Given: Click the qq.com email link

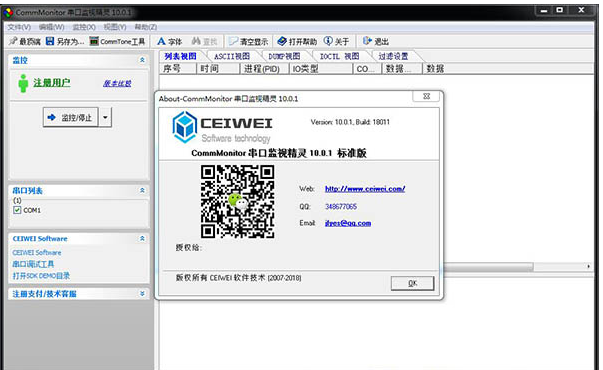Looking at the screenshot, I should click(348, 223).
